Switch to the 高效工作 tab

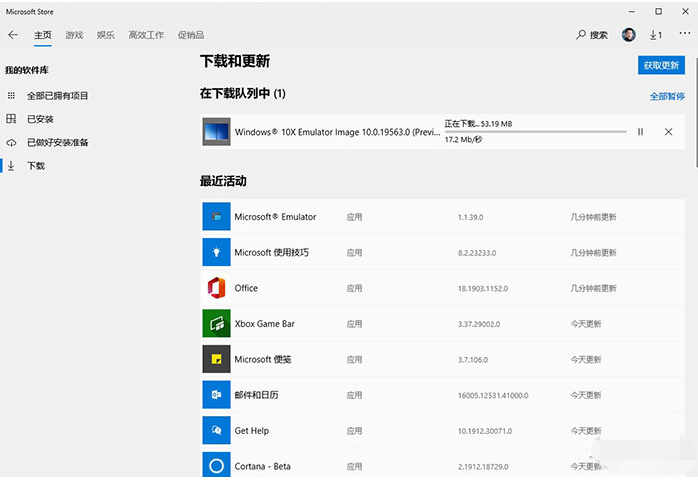point(146,35)
